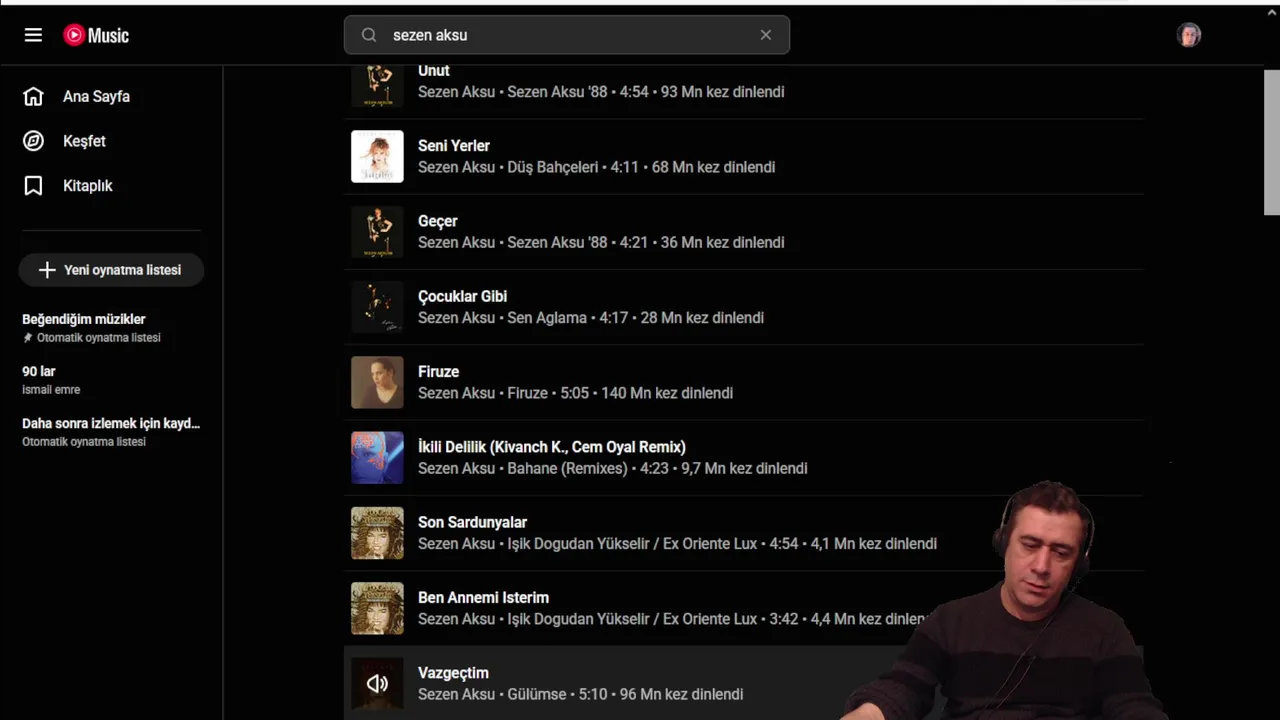Click the search magnifier icon

point(369,35)
